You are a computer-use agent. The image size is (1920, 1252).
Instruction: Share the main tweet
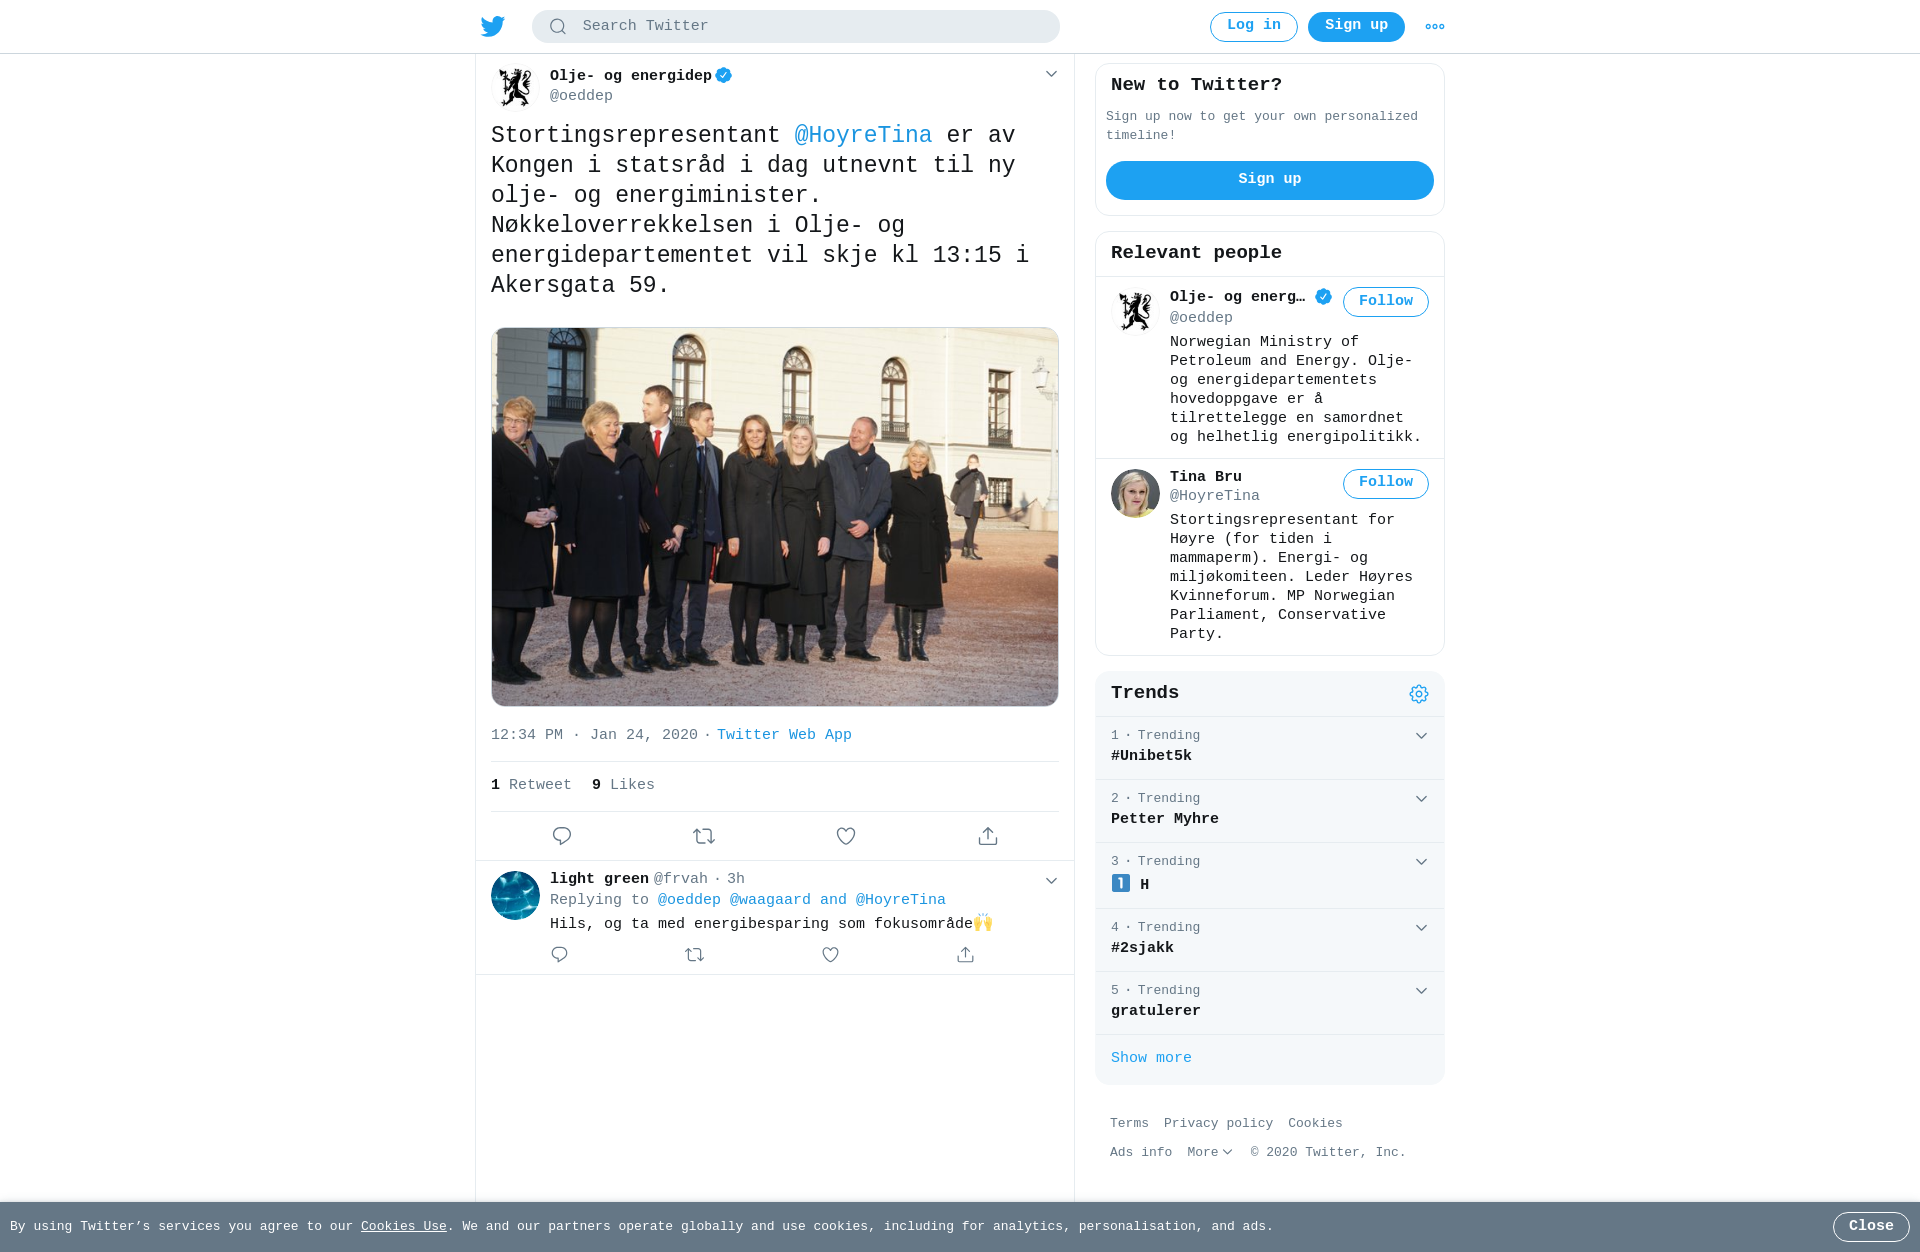coord(988,836)
